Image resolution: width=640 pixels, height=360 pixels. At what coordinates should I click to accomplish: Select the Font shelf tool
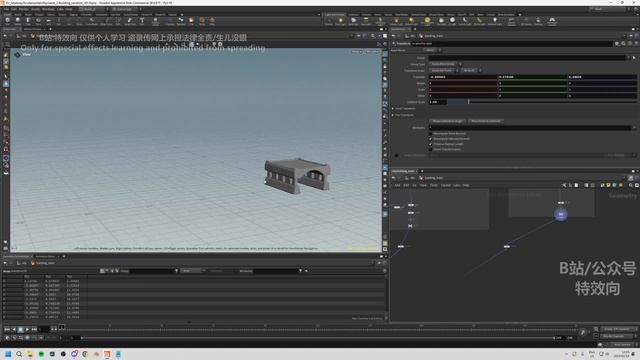[142, 21]
